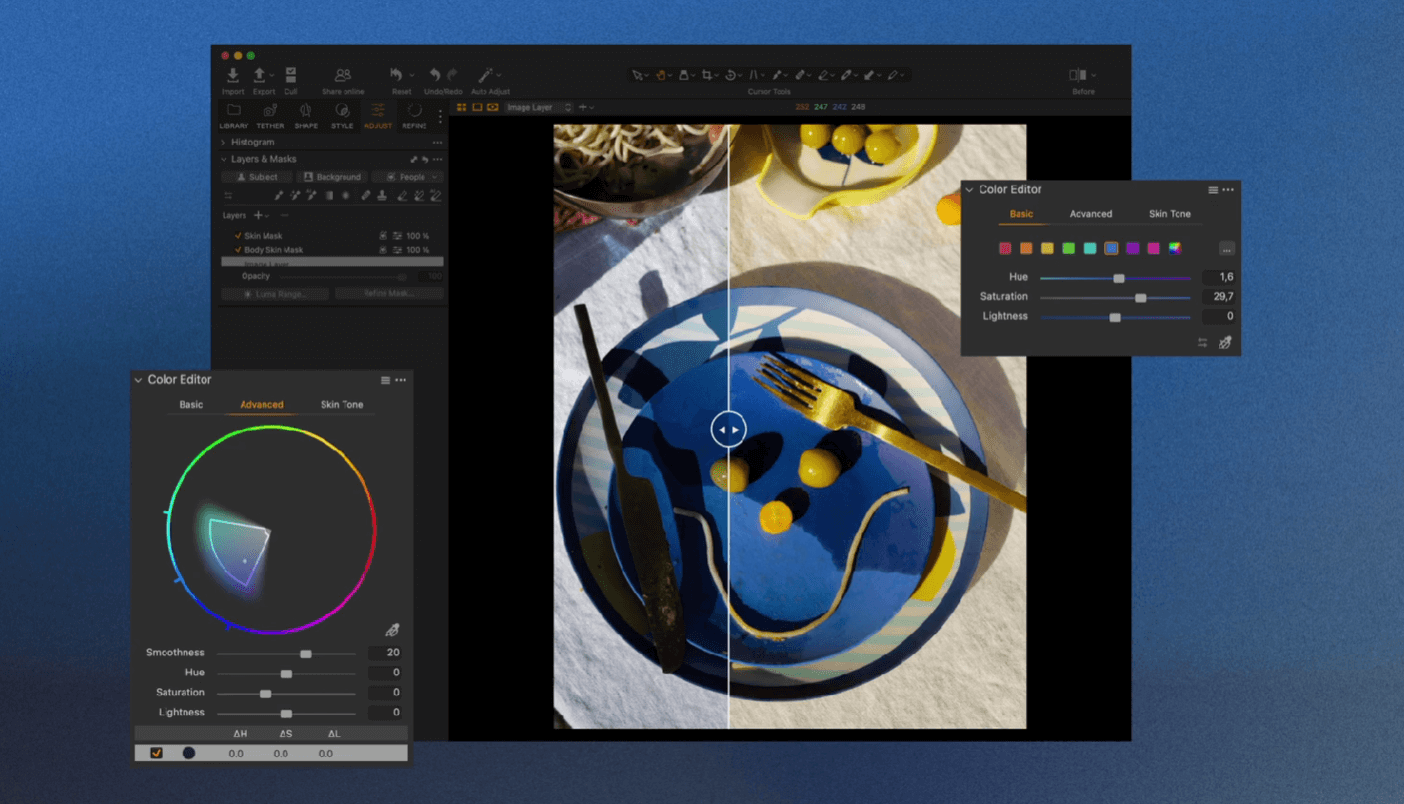
Task: Switch to multi-image grid view
Action: coord(461,107)
